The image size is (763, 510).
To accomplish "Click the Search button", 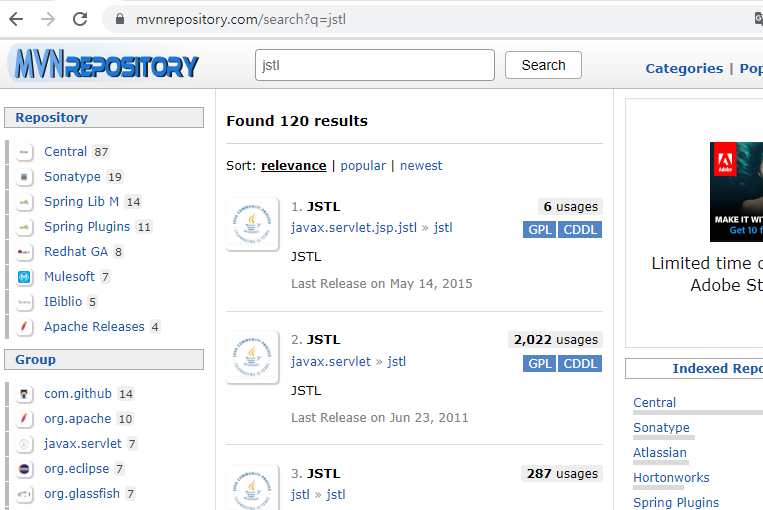I will point(543,65).
